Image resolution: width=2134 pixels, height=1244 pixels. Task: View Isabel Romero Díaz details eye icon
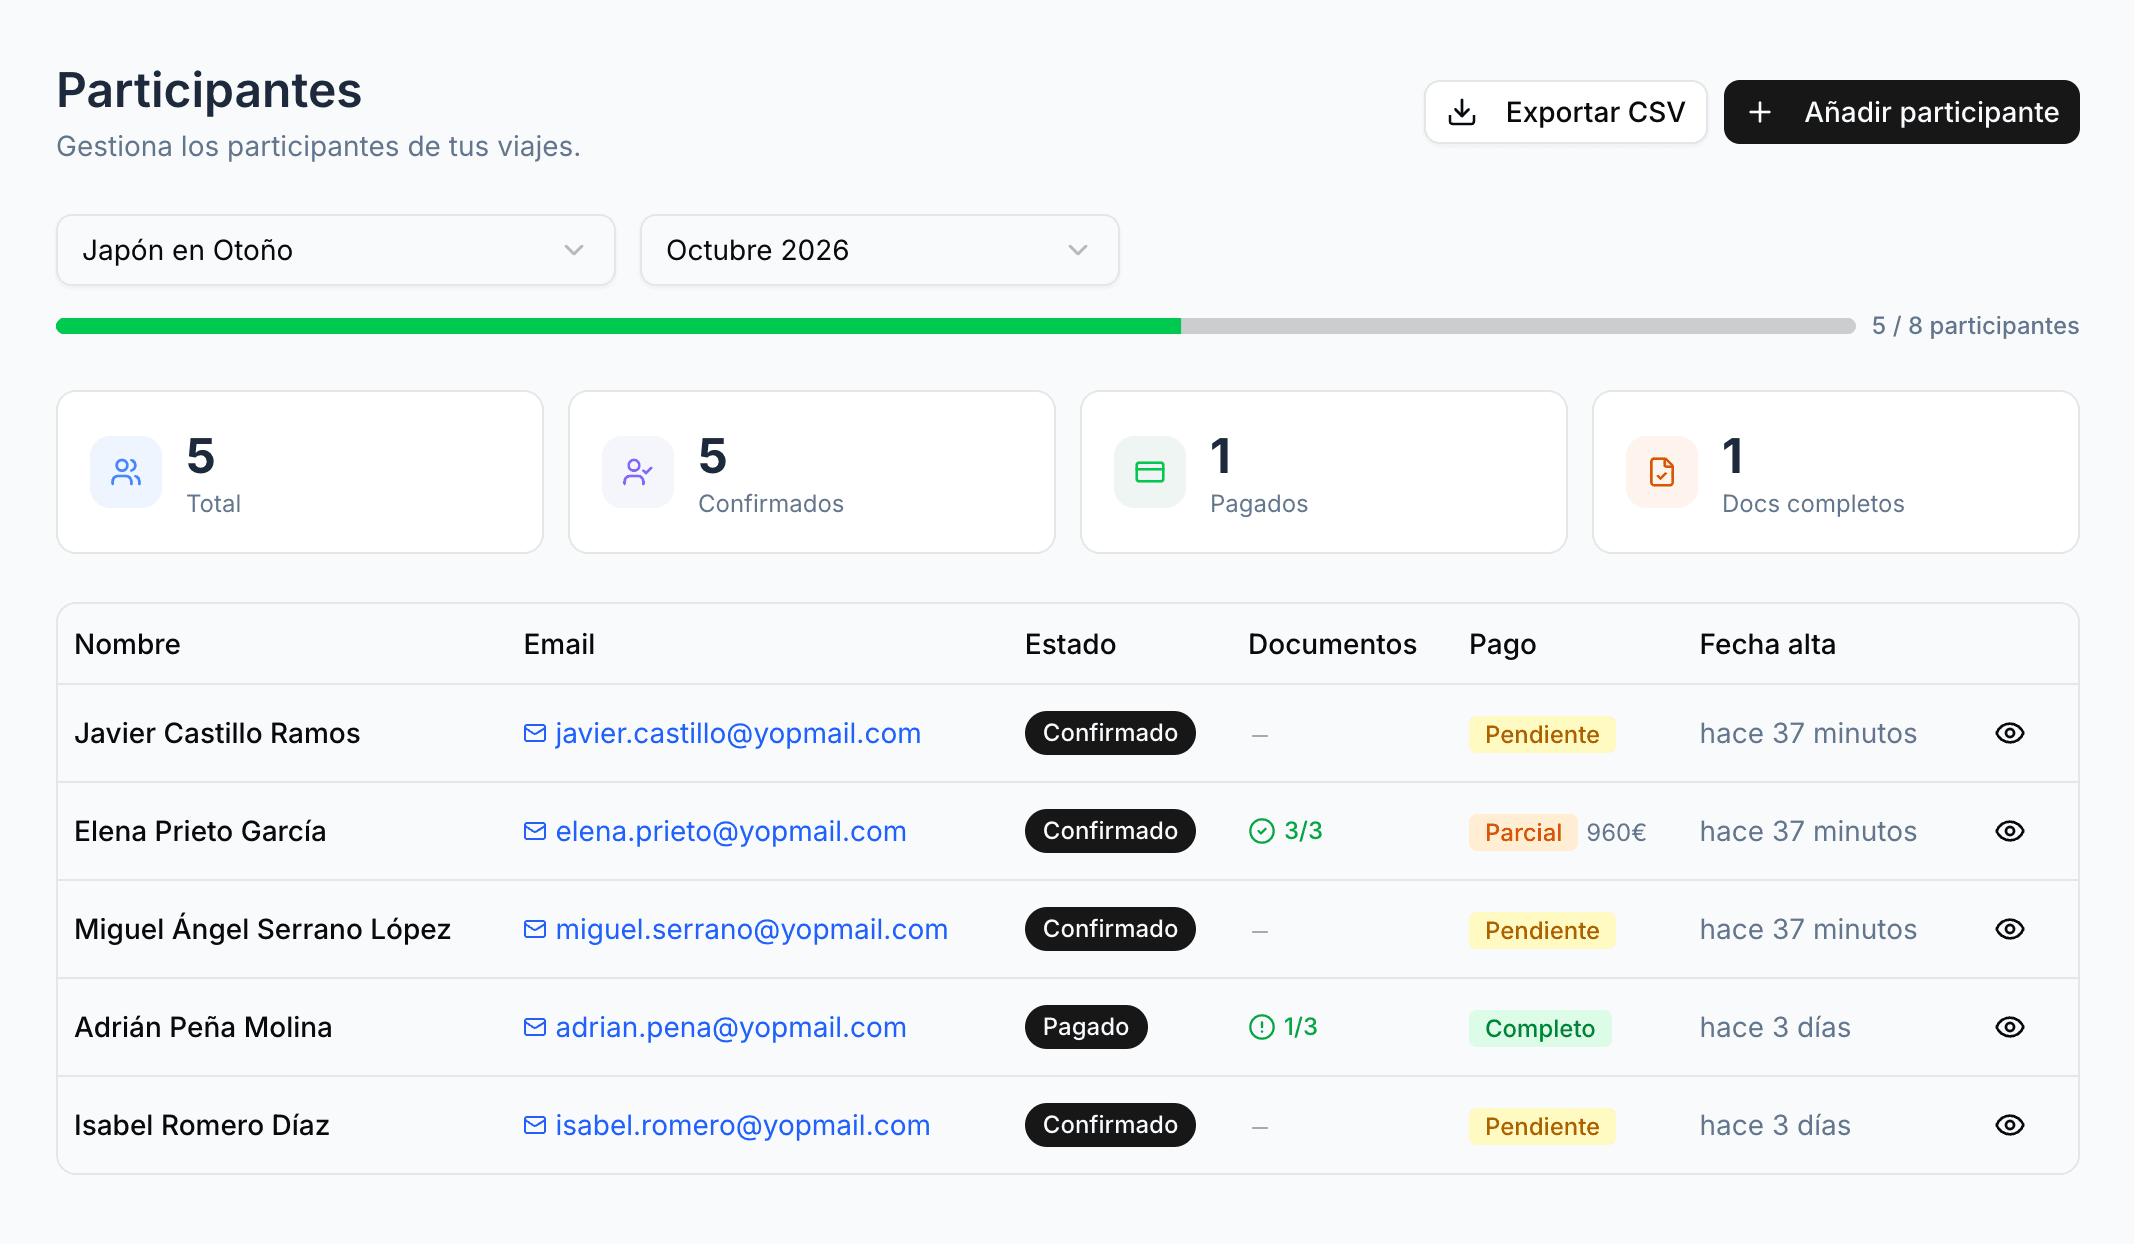coord(2010,1125)
